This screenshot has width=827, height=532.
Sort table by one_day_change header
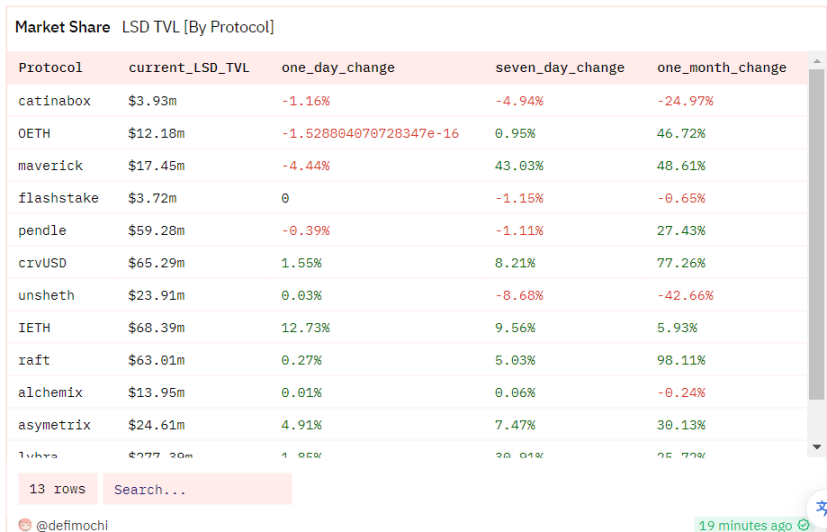[338, 68]
